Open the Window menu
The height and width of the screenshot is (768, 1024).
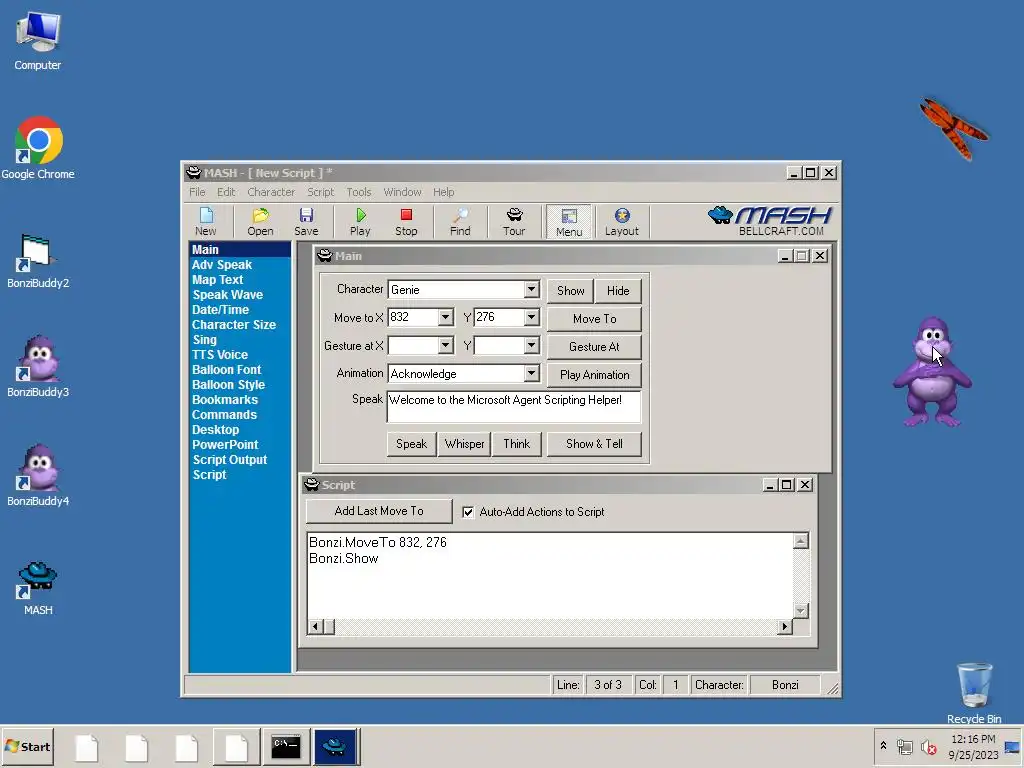(402, 192)
